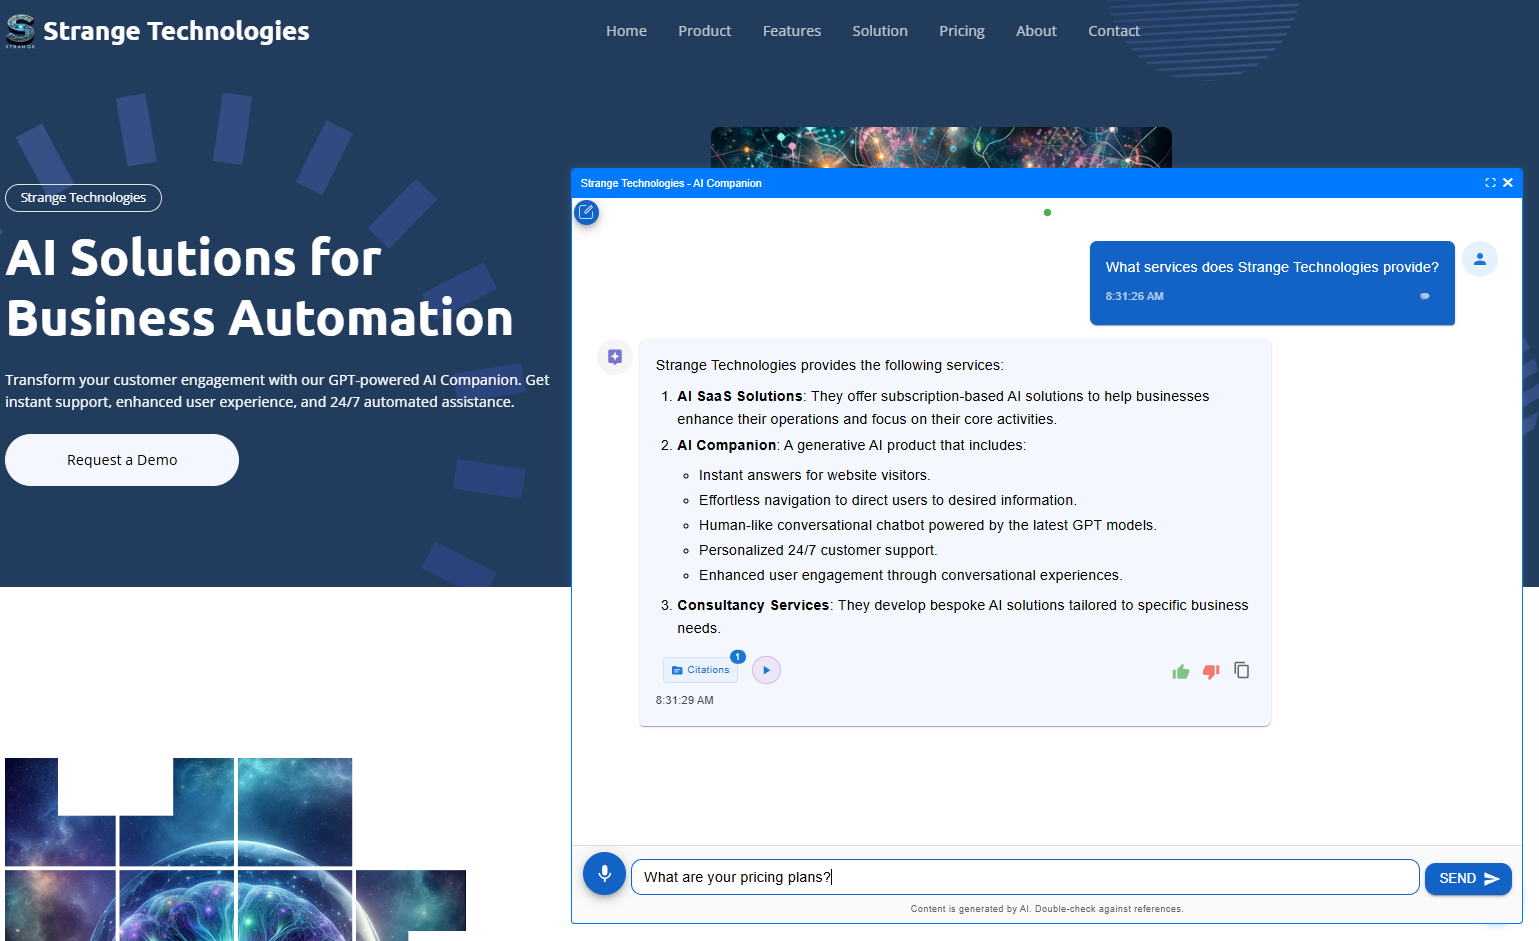Click the new chat edit icon
Screen dimensions: 1539x941
[x=586, y=212]
